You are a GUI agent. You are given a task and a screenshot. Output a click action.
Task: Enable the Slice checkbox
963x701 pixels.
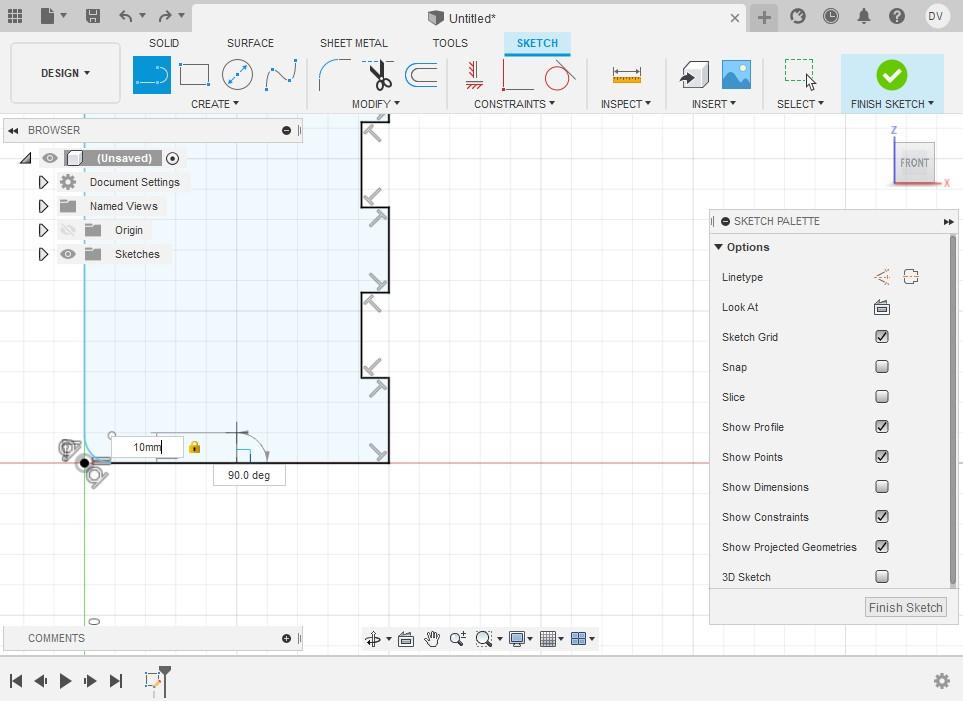[881, 397]
